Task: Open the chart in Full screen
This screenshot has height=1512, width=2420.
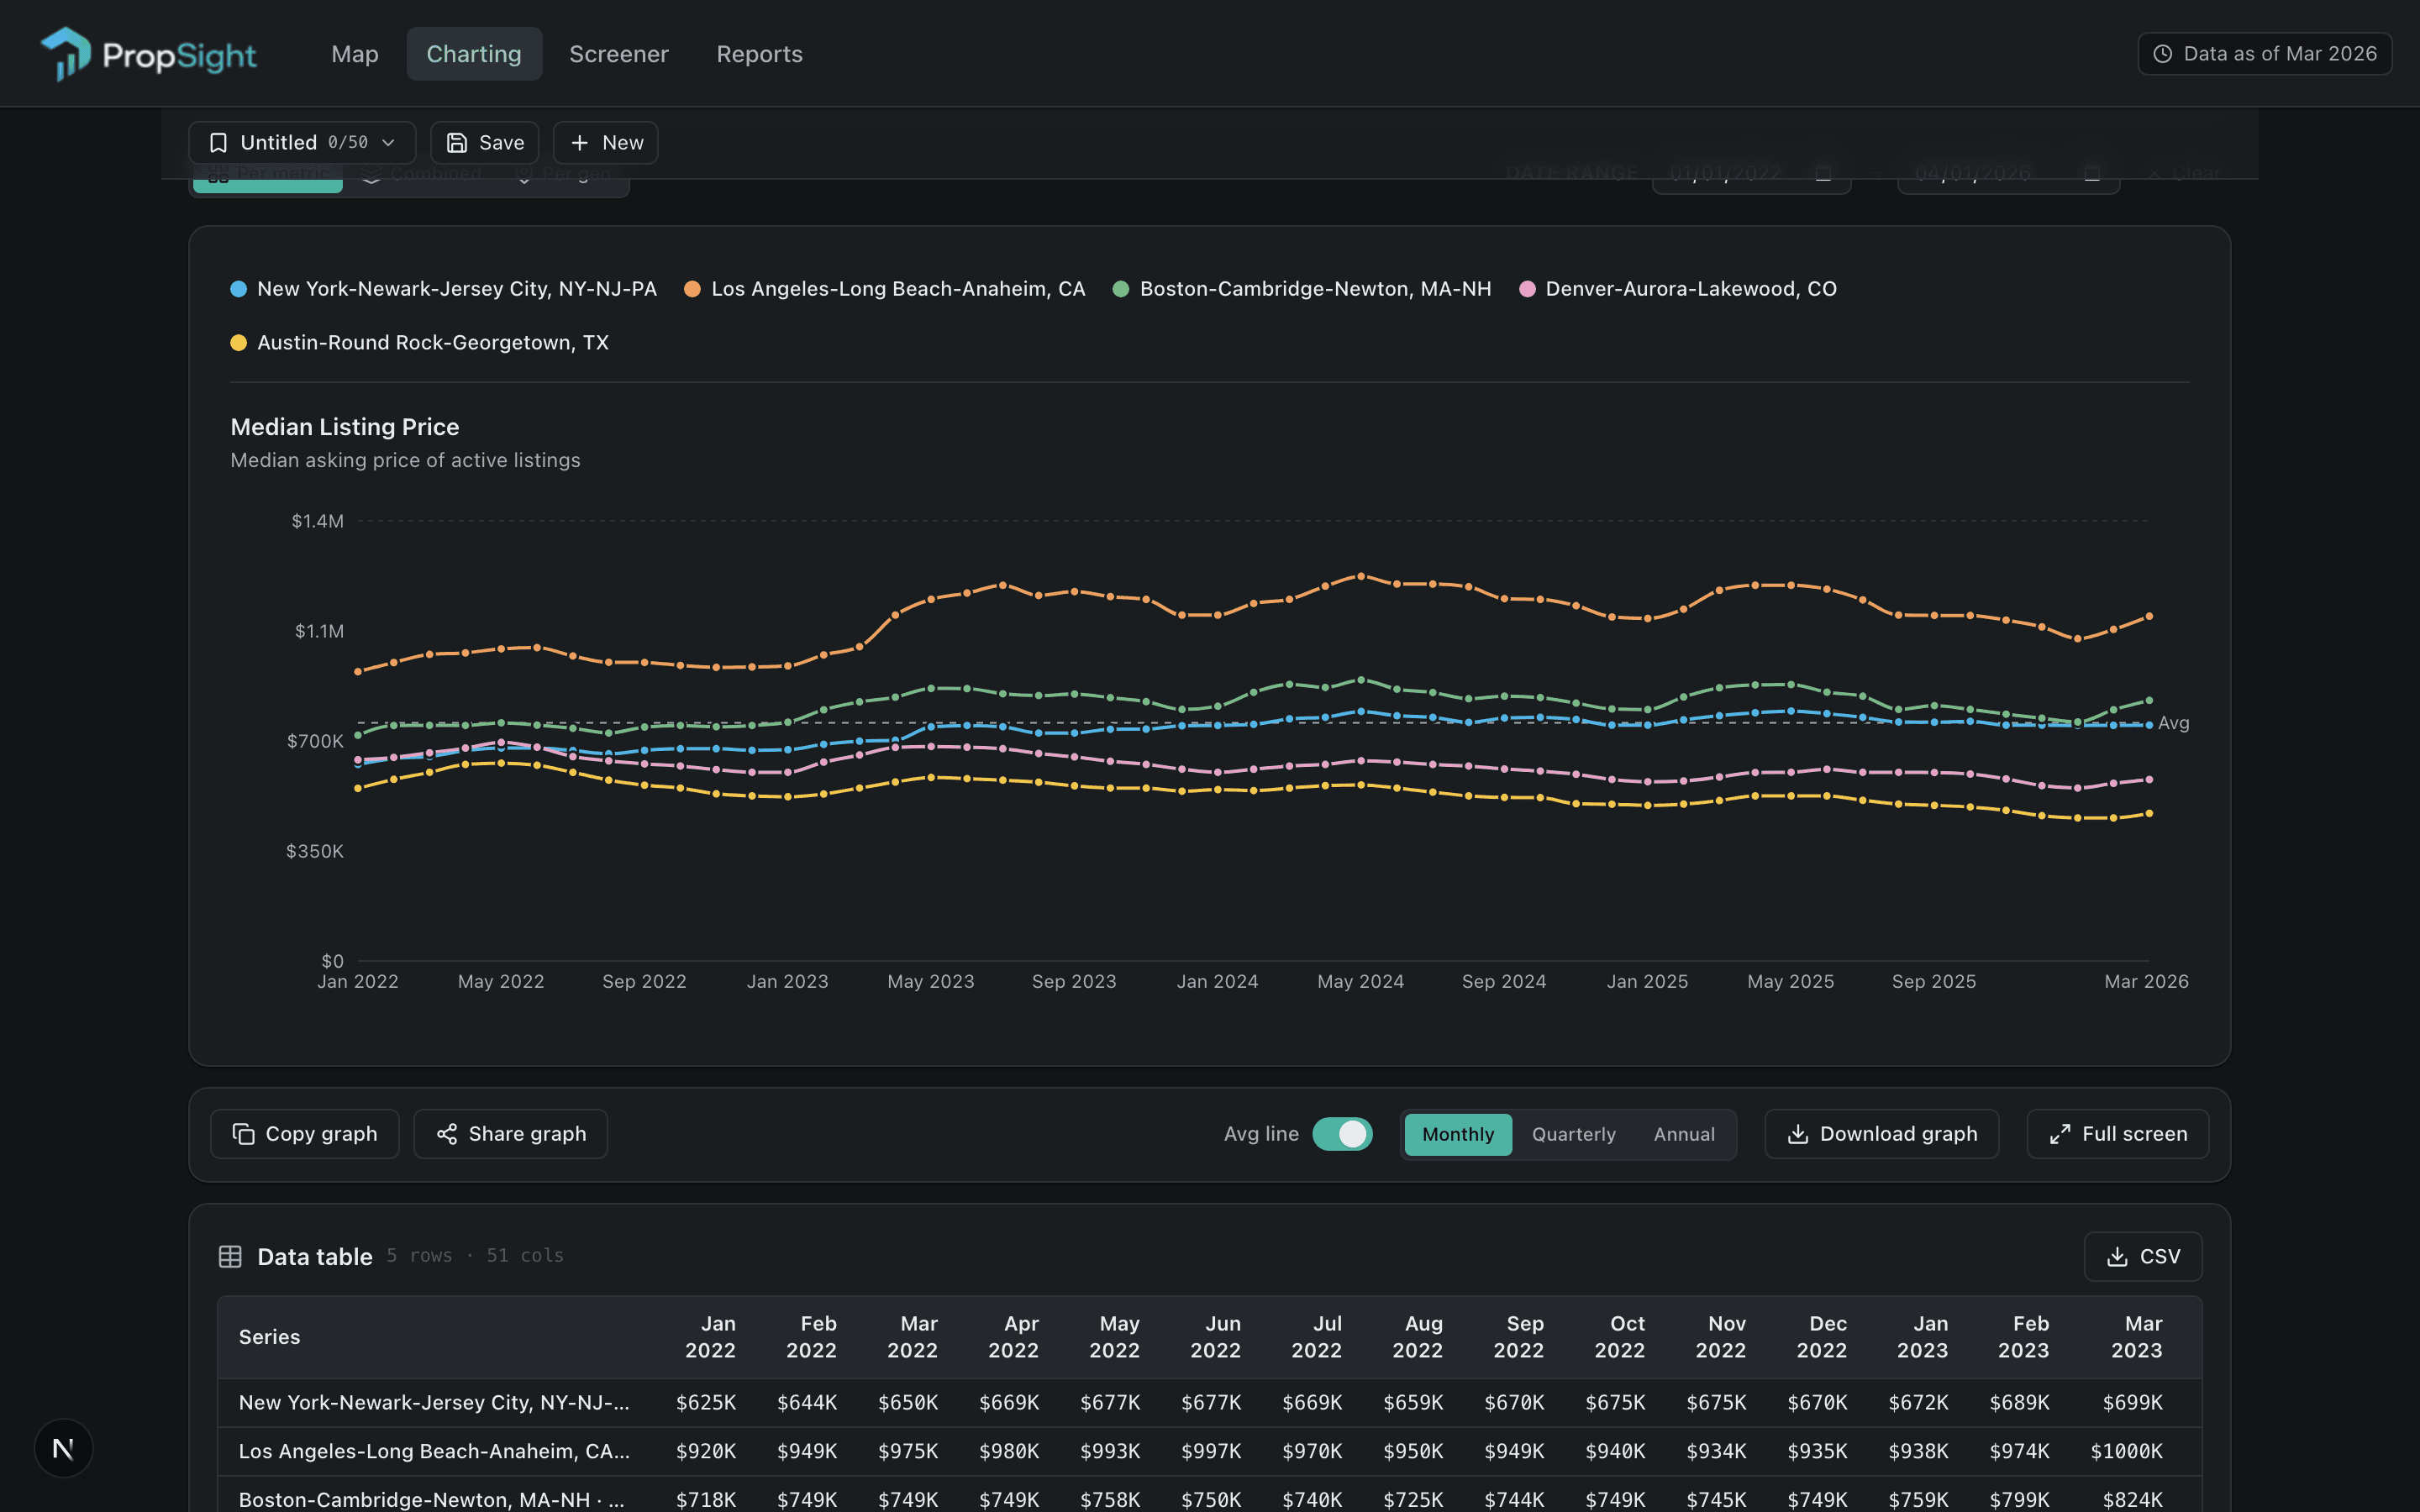Action: pyautogui.click(x=2117, y=1134)
